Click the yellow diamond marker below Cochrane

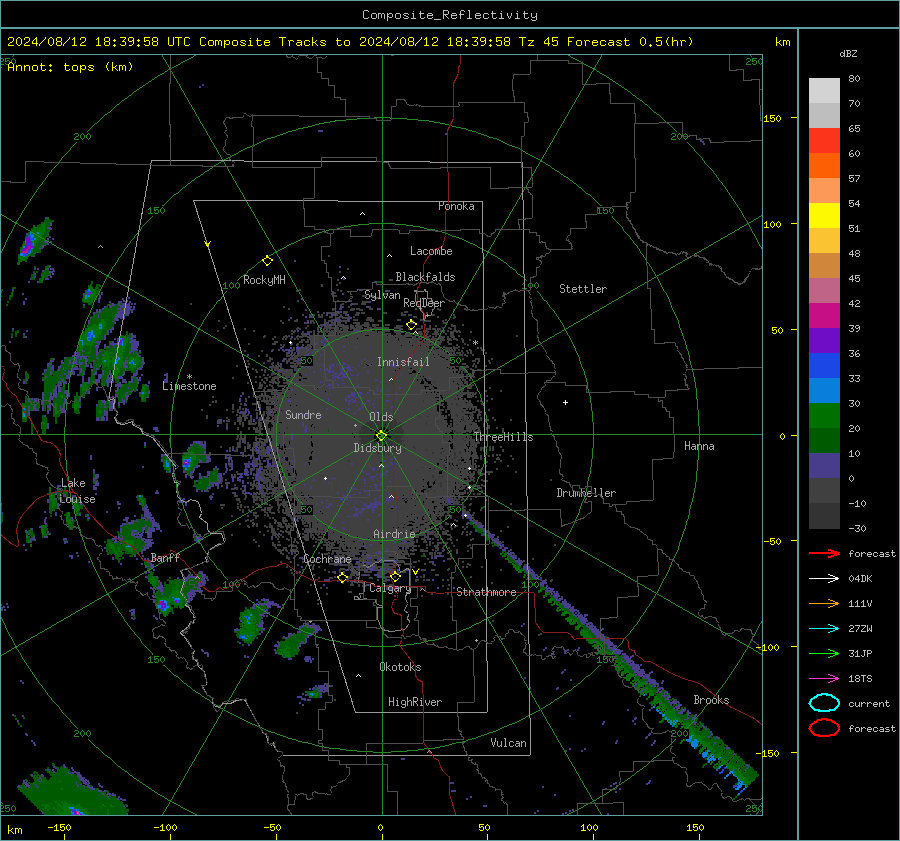coord(343,577)
